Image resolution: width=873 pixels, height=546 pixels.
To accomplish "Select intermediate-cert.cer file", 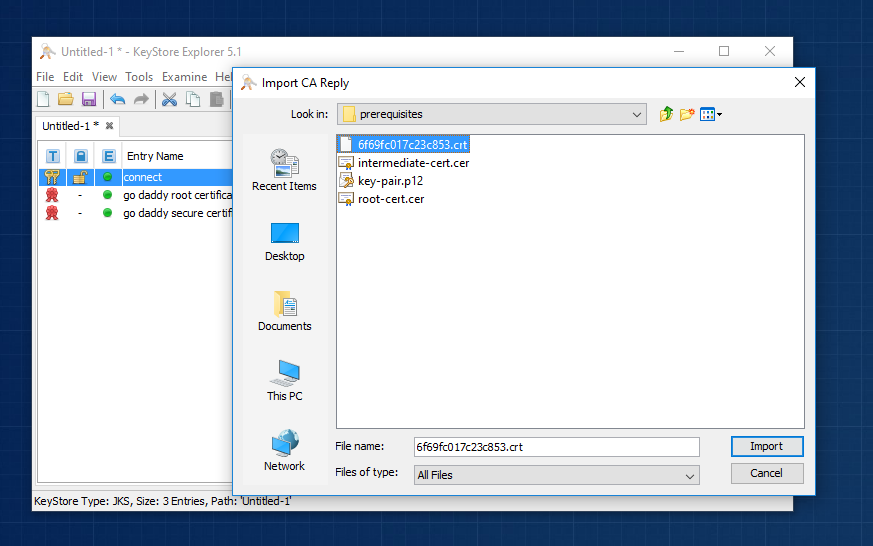I will pyautogui.click(x=413, y=163).
